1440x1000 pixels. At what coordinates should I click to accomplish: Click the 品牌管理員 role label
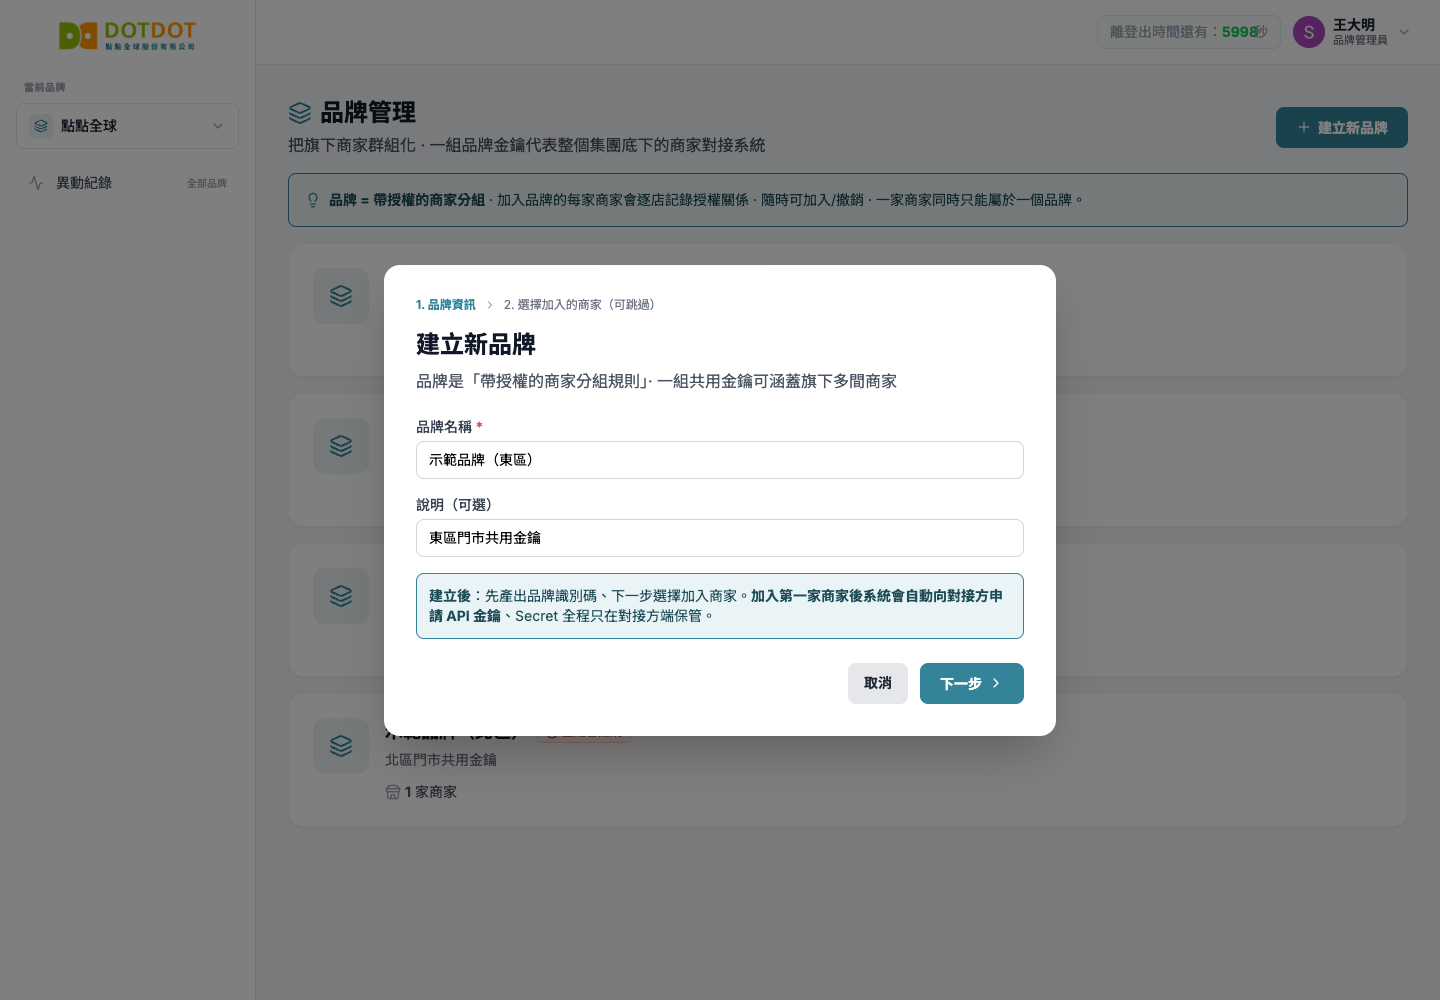[1360, 40]
